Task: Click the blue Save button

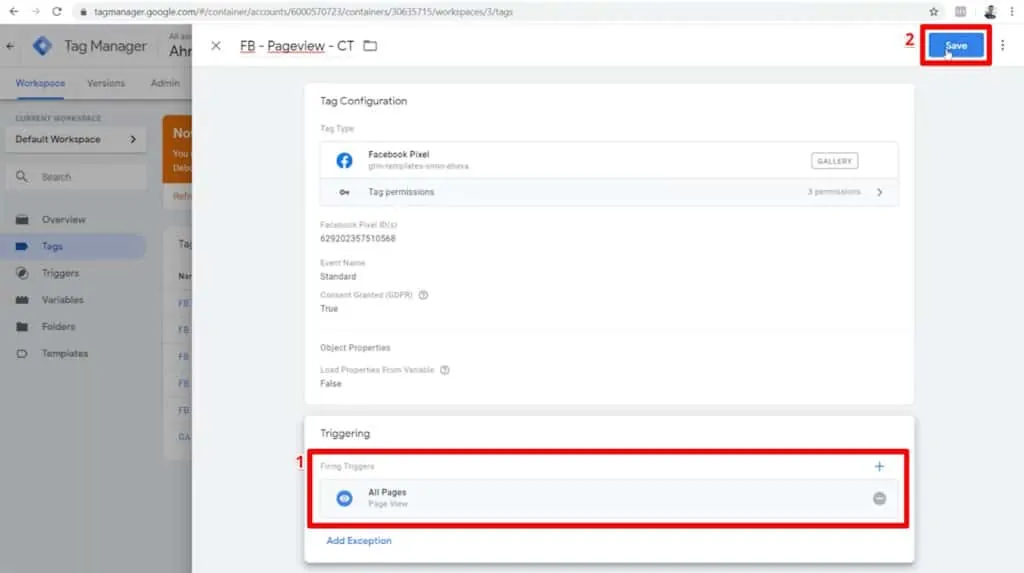Action: point(955,46)
